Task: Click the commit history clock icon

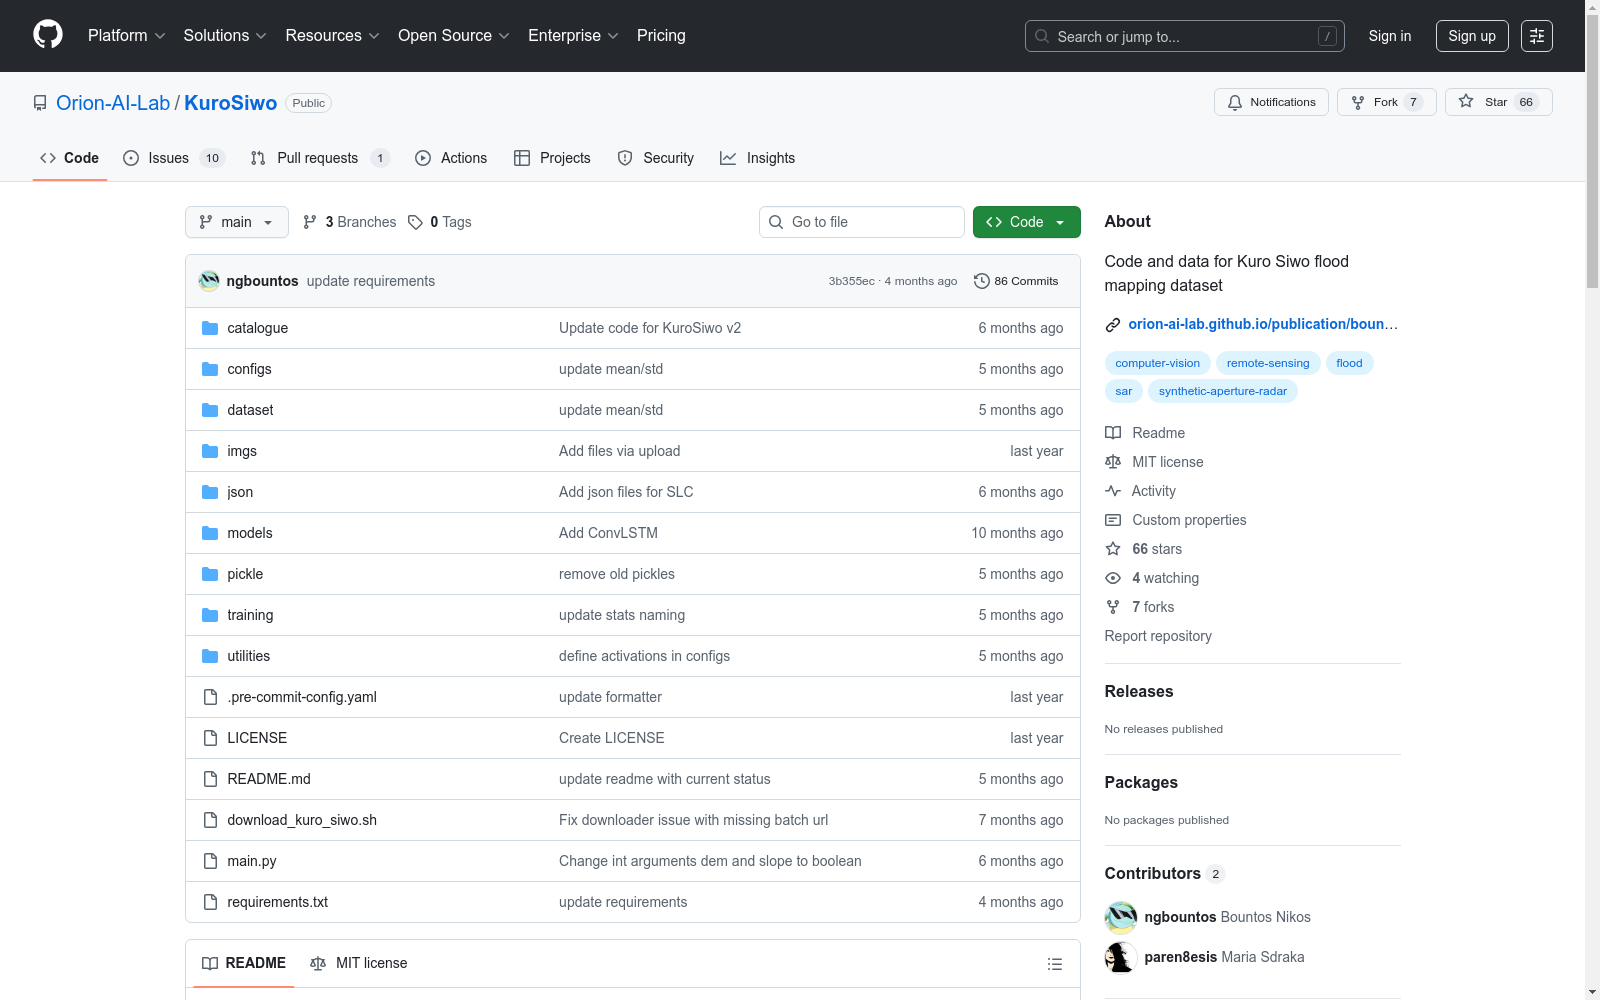Action: point(982,281)
